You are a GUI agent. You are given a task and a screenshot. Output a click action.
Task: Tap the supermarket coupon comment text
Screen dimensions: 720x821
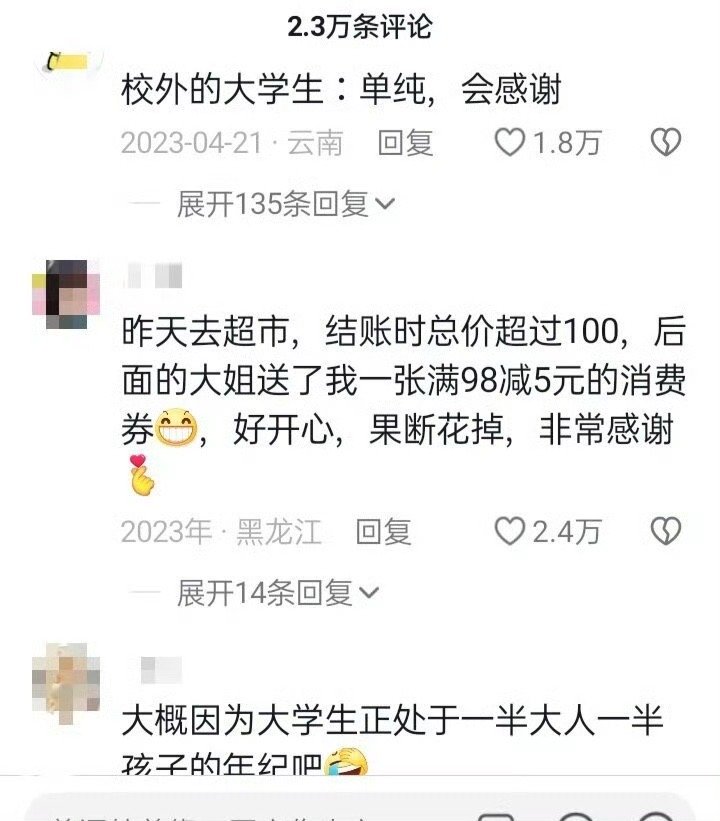[404, 405]
